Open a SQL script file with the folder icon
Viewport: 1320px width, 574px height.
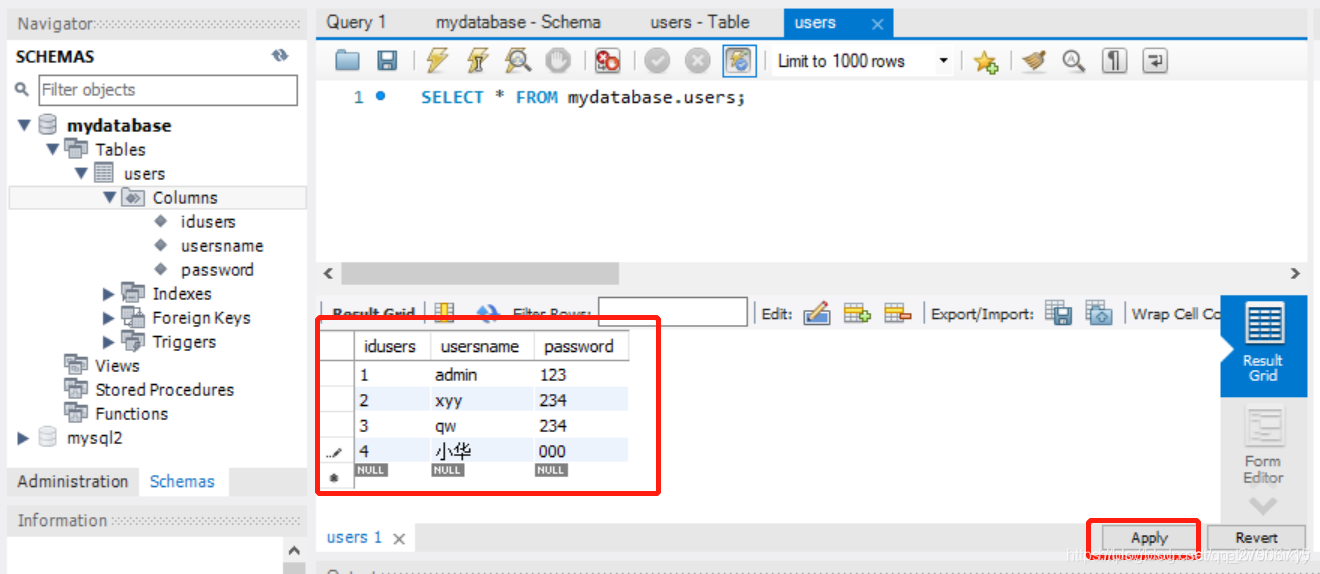pos(347,61)
